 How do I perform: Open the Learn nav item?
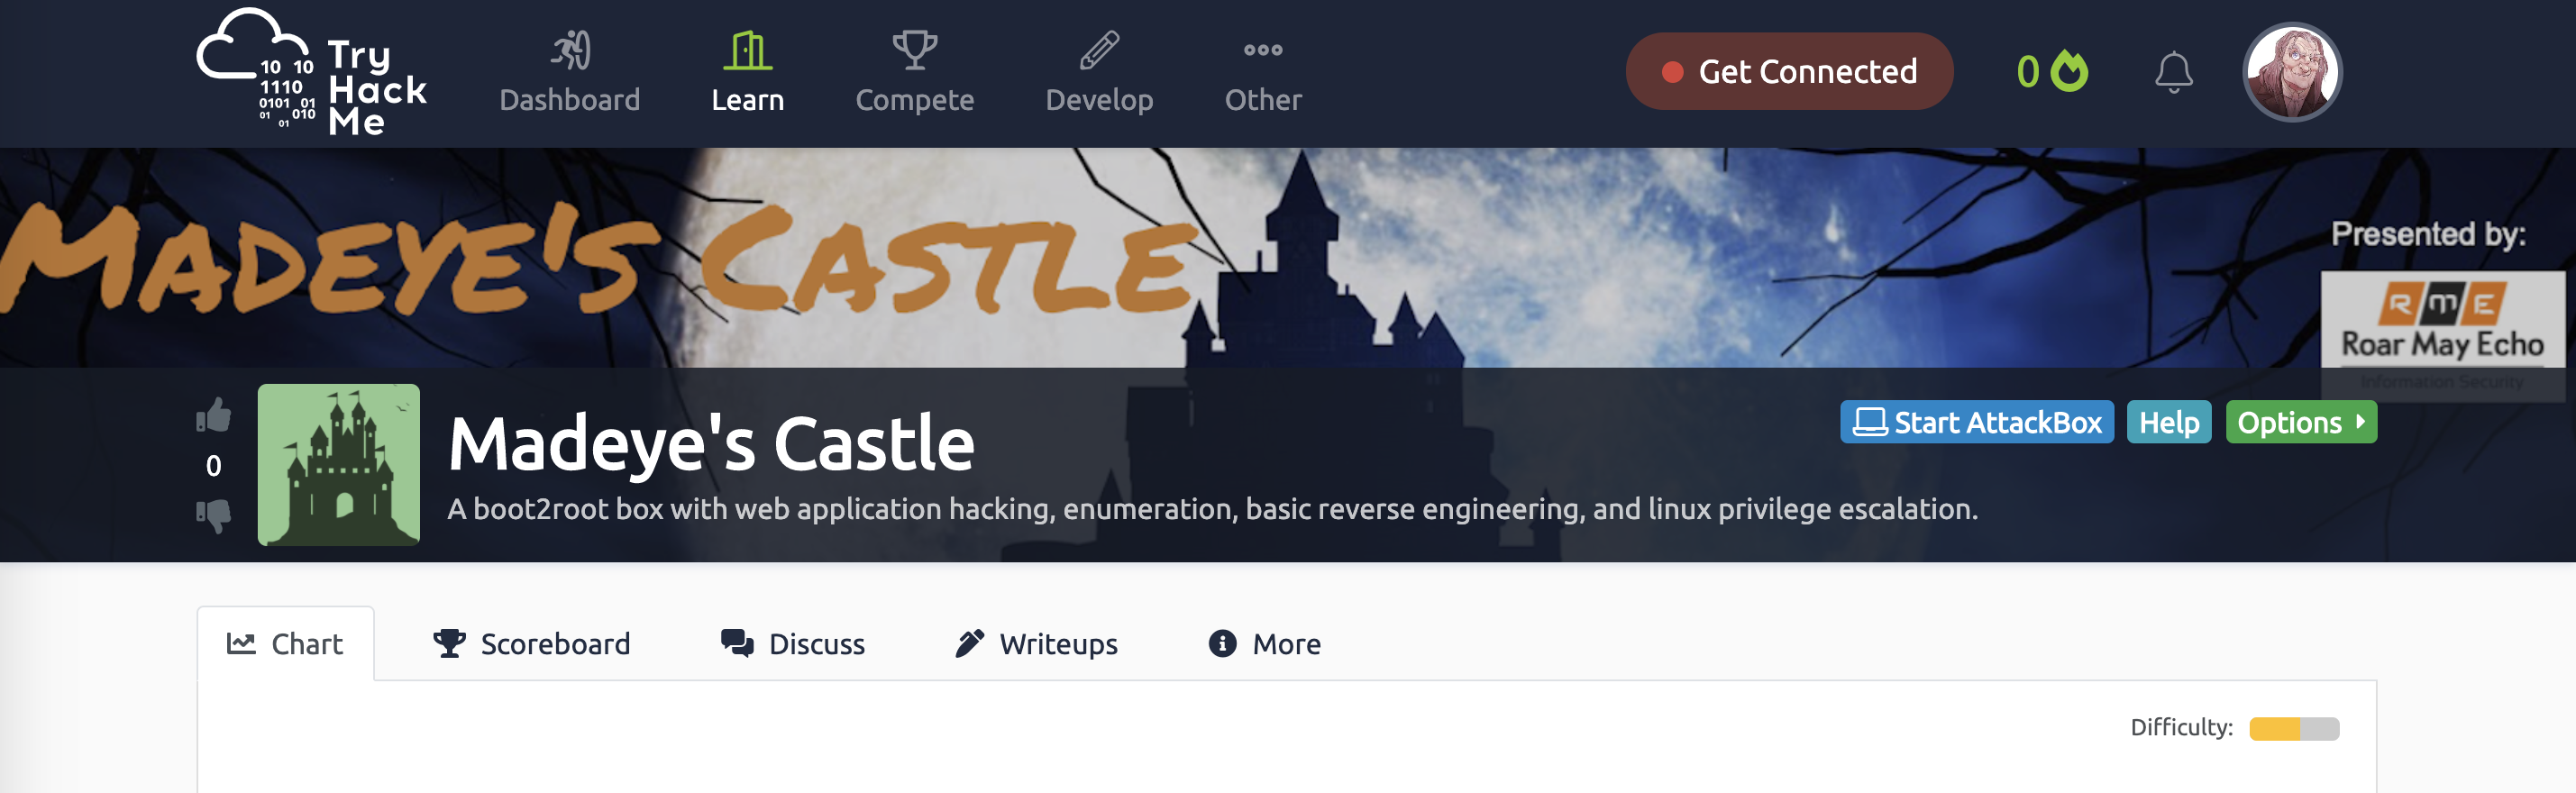coord(748,73)
